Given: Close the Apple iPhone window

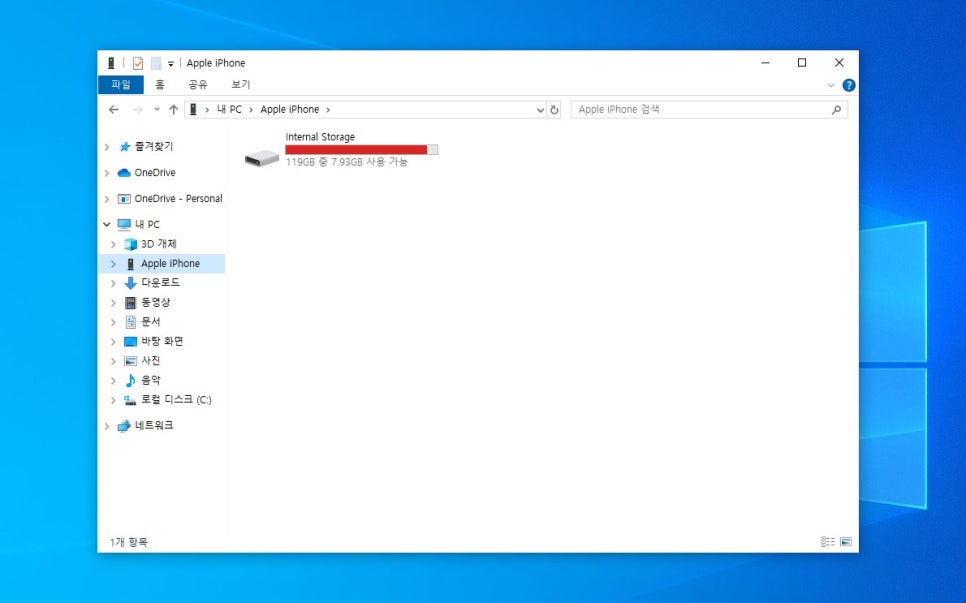Looking at the screenshot, I should [x=839, y=63].
